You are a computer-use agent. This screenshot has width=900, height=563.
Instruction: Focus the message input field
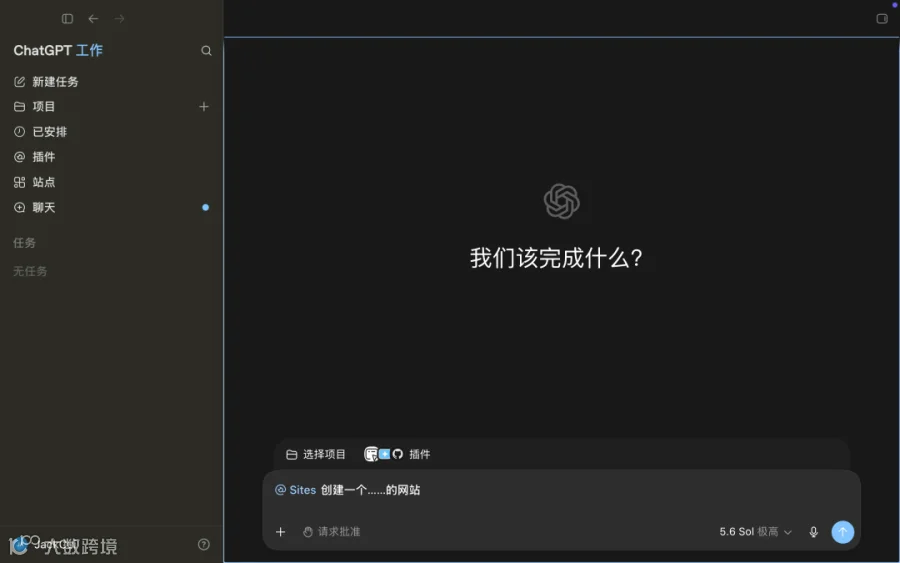561,490
